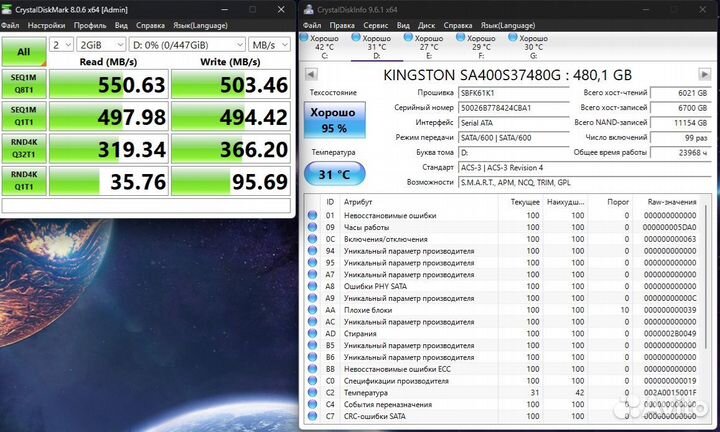The image size is (720, 432).
Task: Open Справка menu in CrystalDiskMark
Action: point(150,25)
